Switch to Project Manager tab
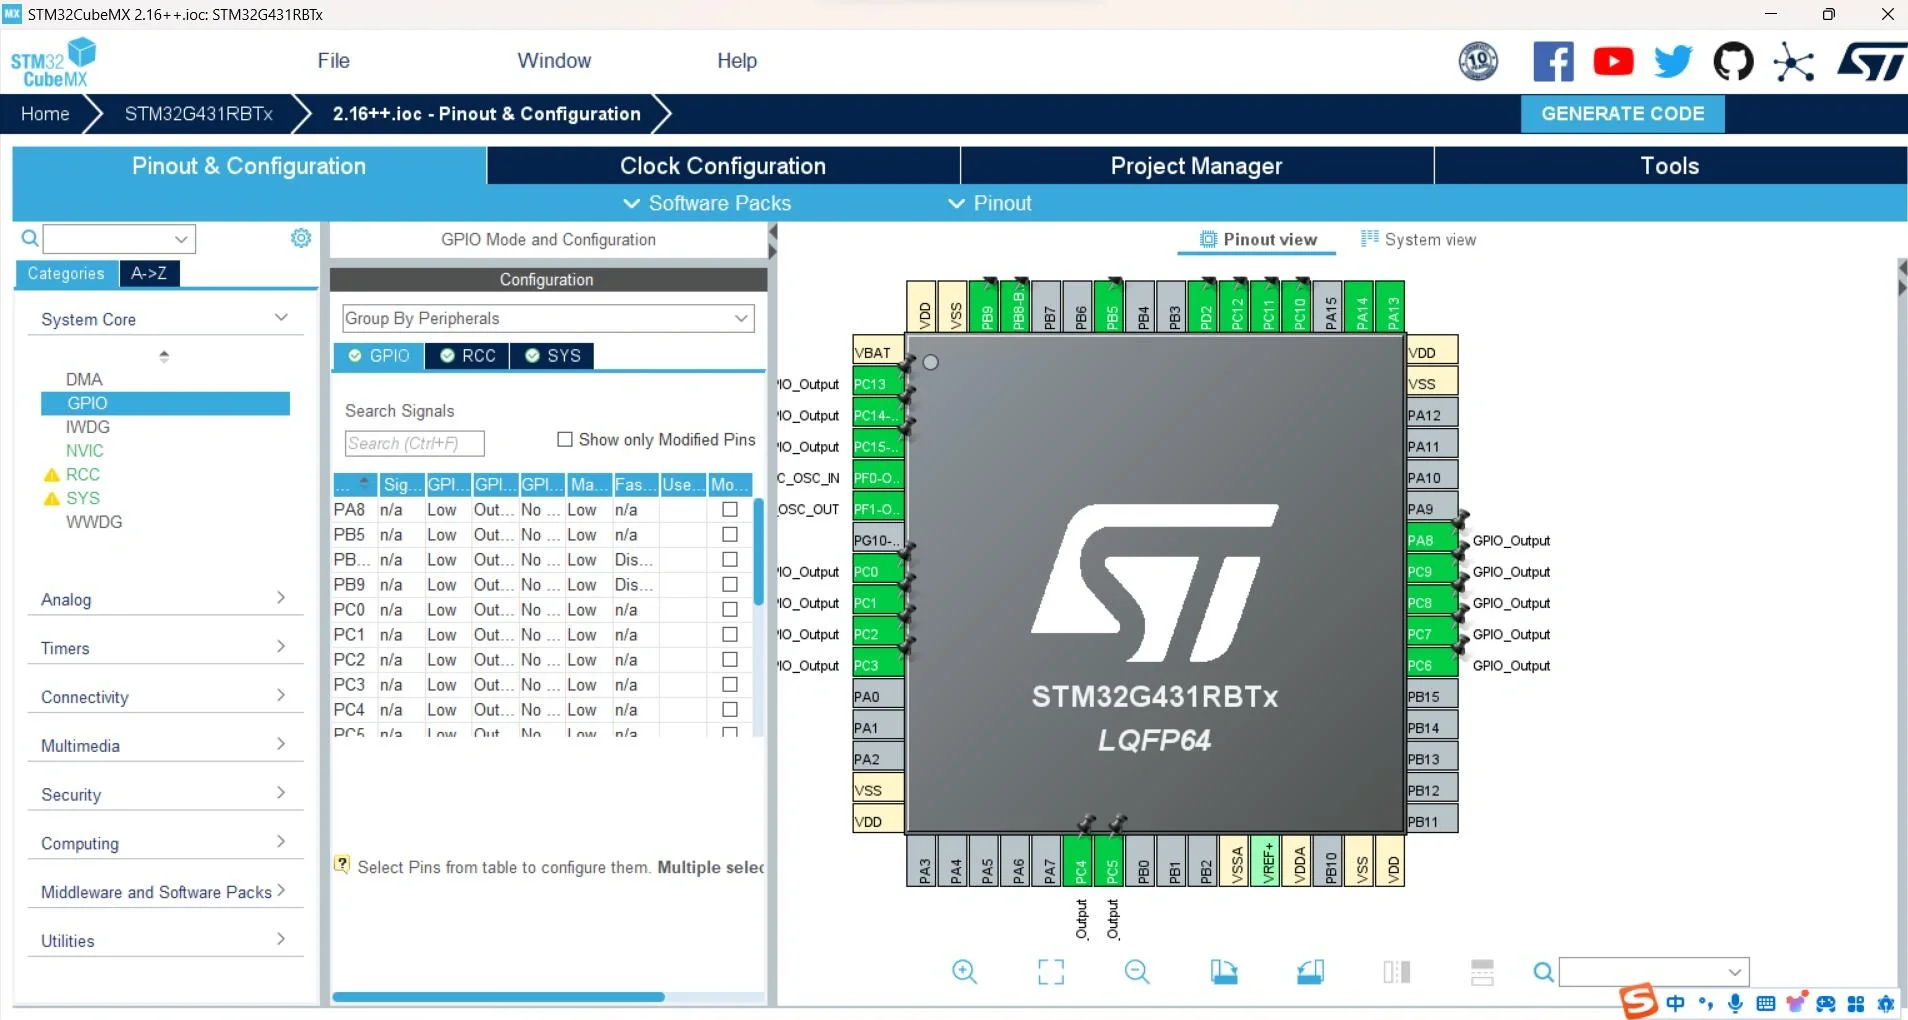 [x=1197, y=166]
